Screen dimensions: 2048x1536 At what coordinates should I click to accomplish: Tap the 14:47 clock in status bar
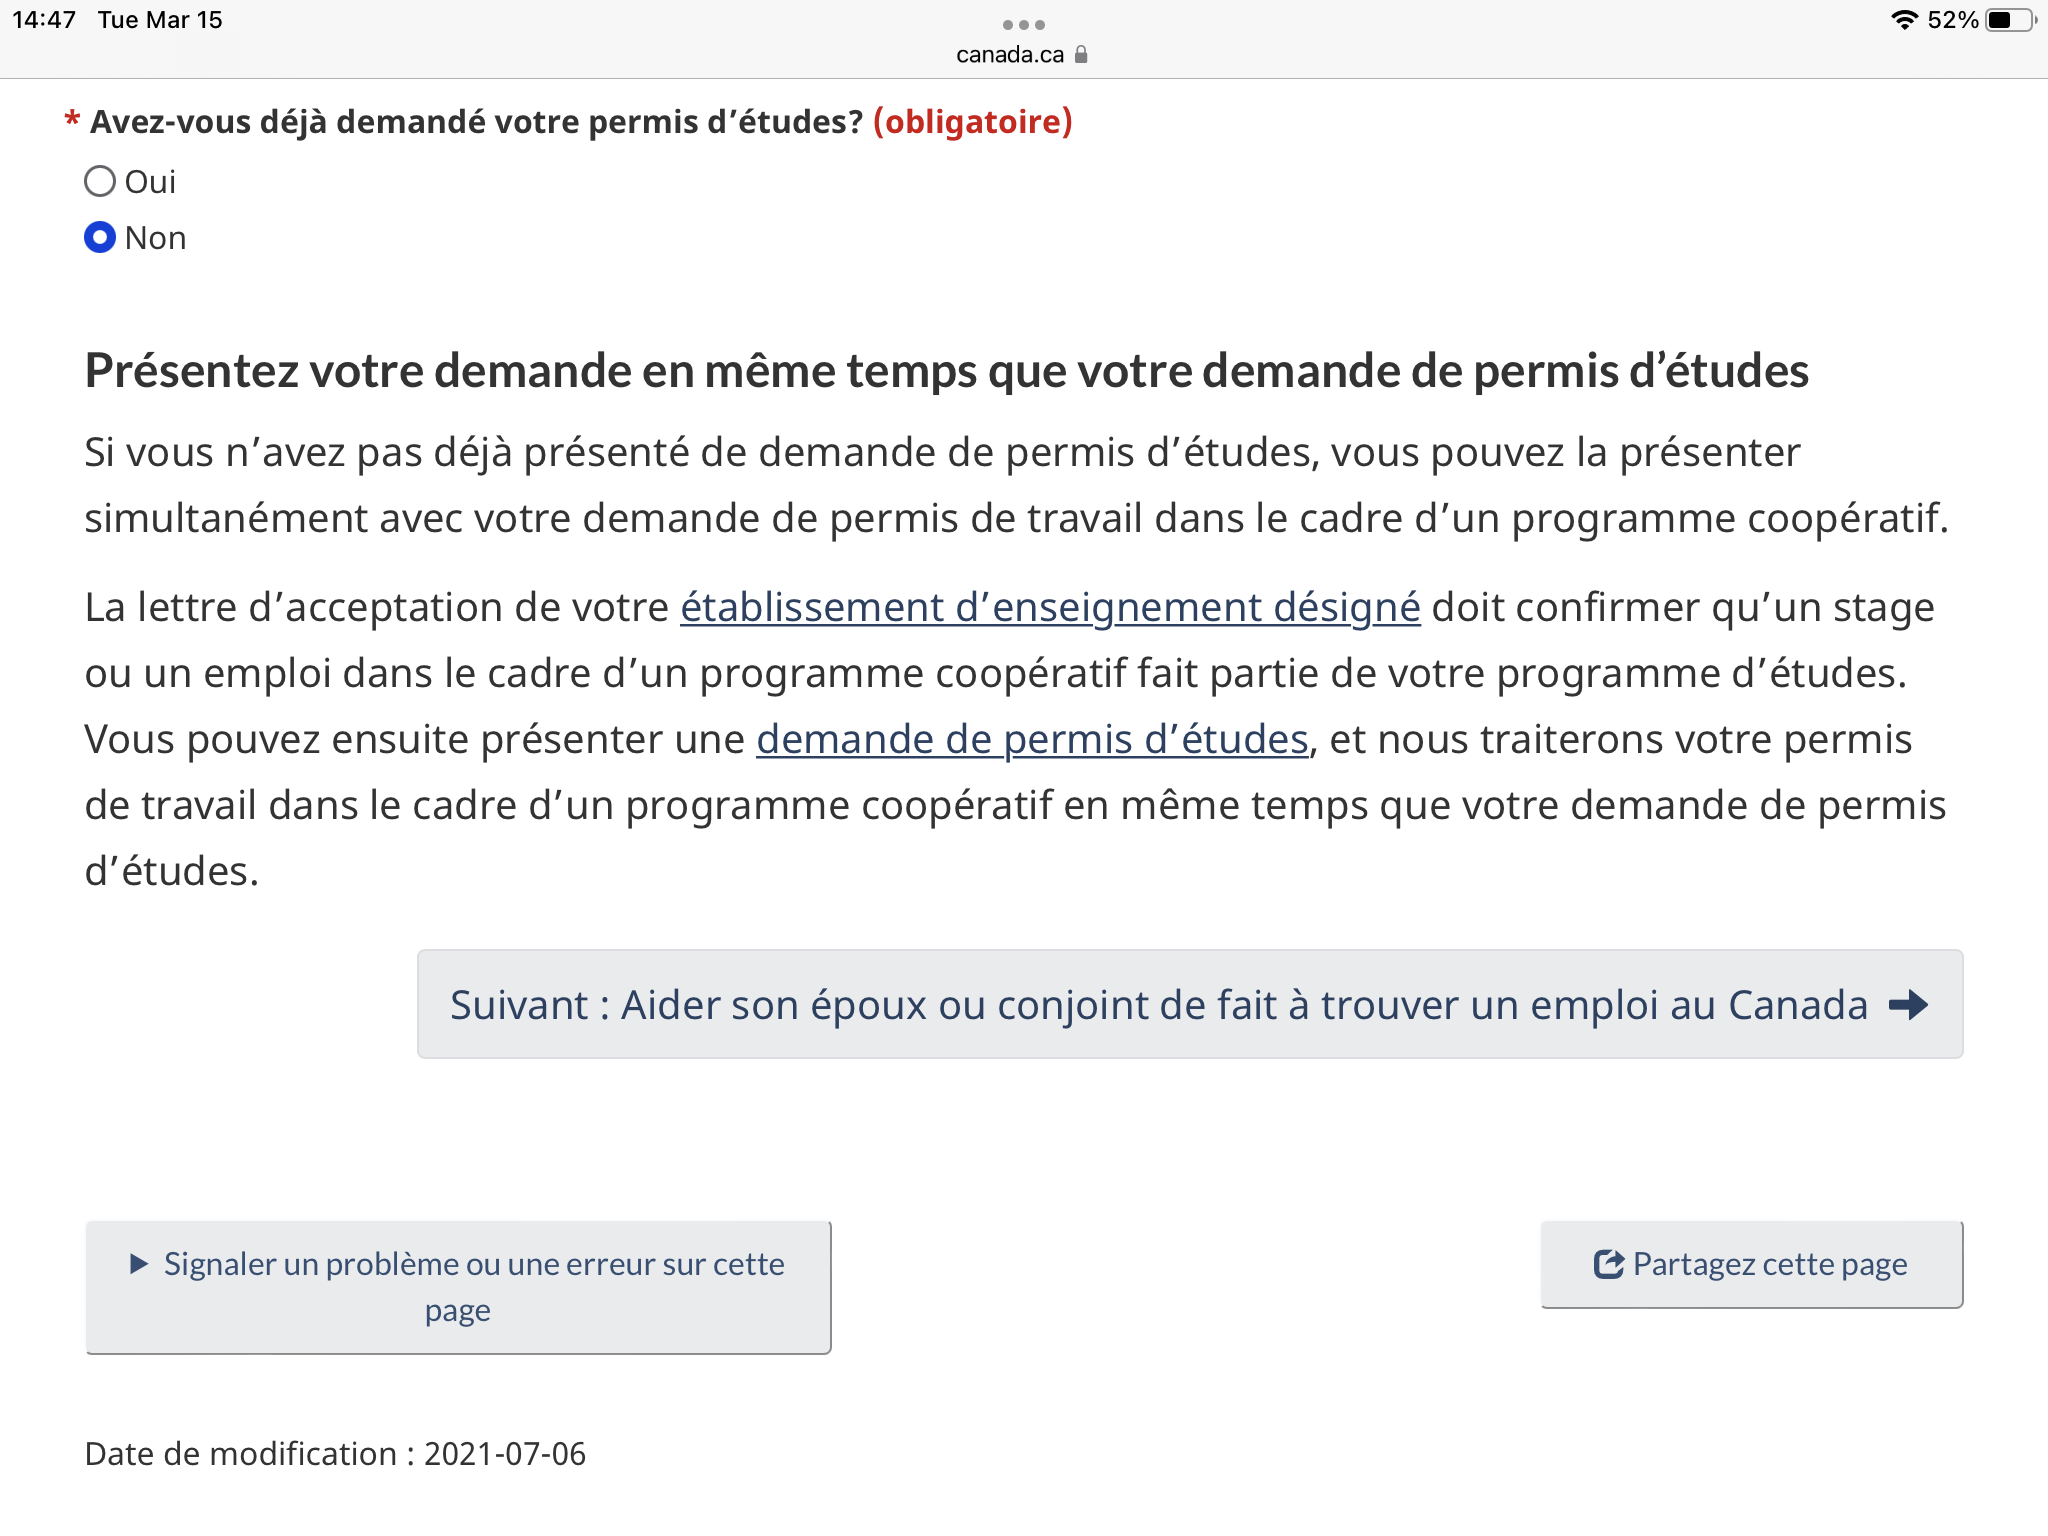coord(44,20)
